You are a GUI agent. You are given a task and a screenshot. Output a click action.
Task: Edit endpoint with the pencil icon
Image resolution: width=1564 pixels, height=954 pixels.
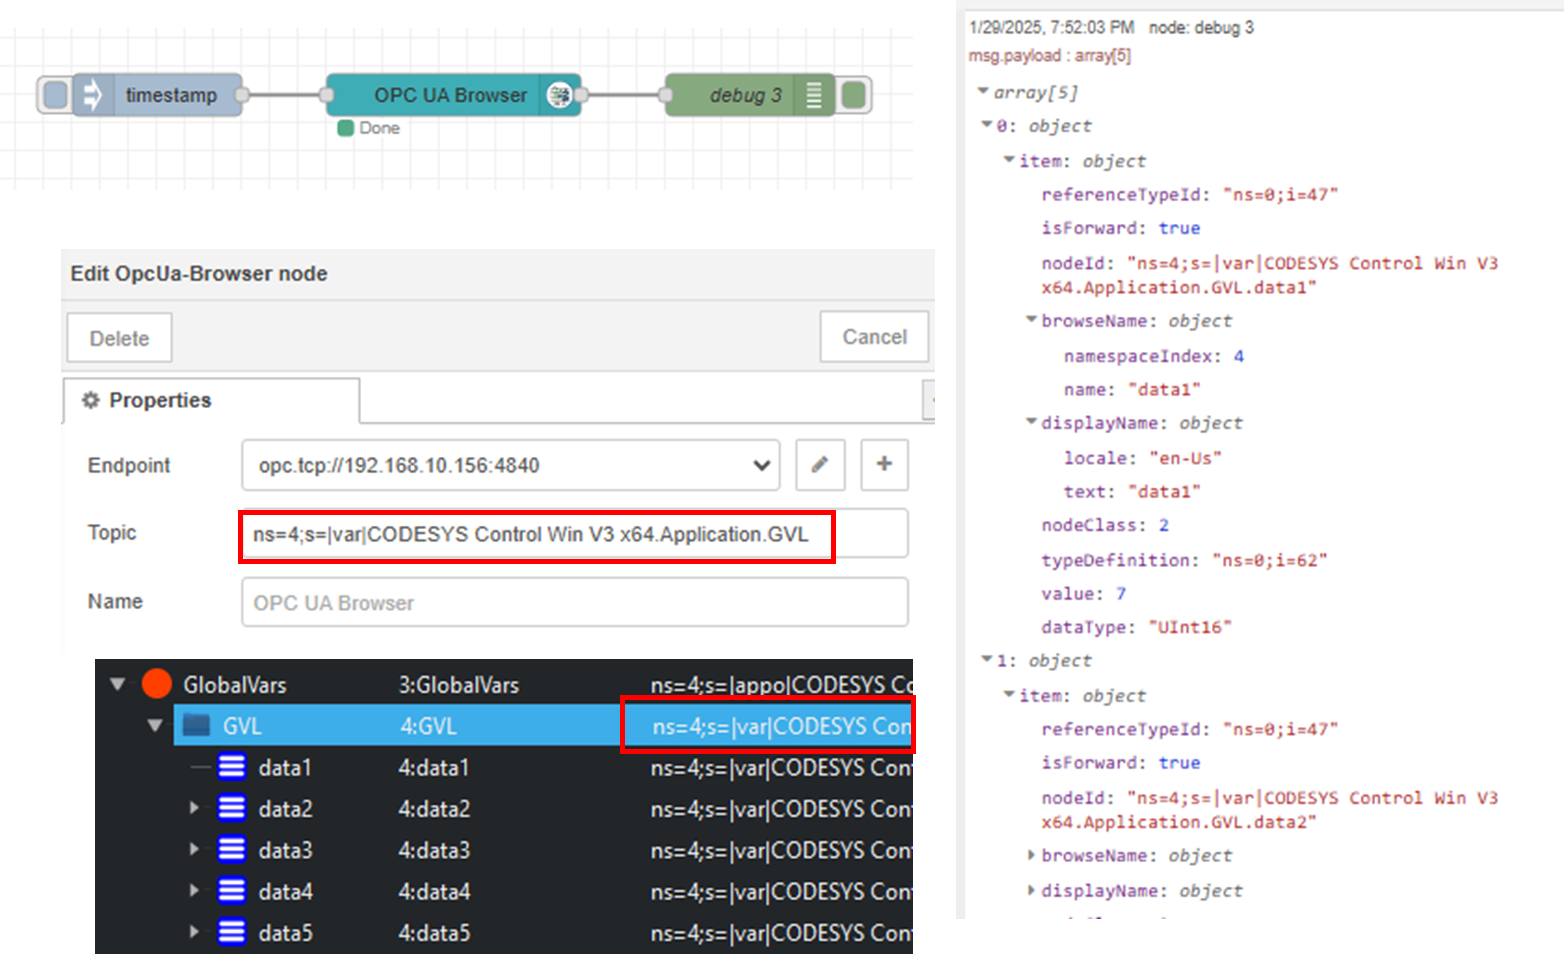pos(820,464)
